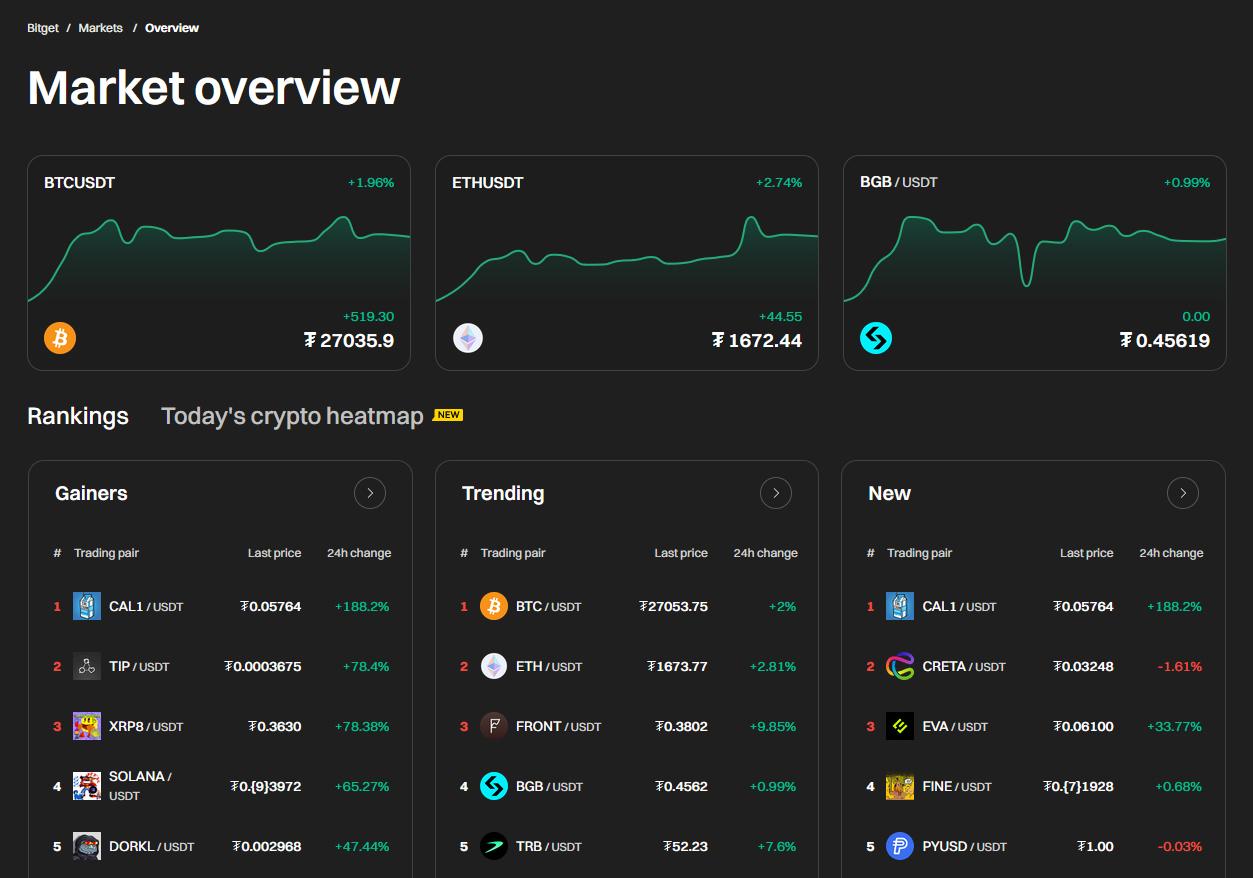This screenshot has width=1253, height=878.
Task: Expand the Trending list with arrow button
Action: (x=776, y=493)
